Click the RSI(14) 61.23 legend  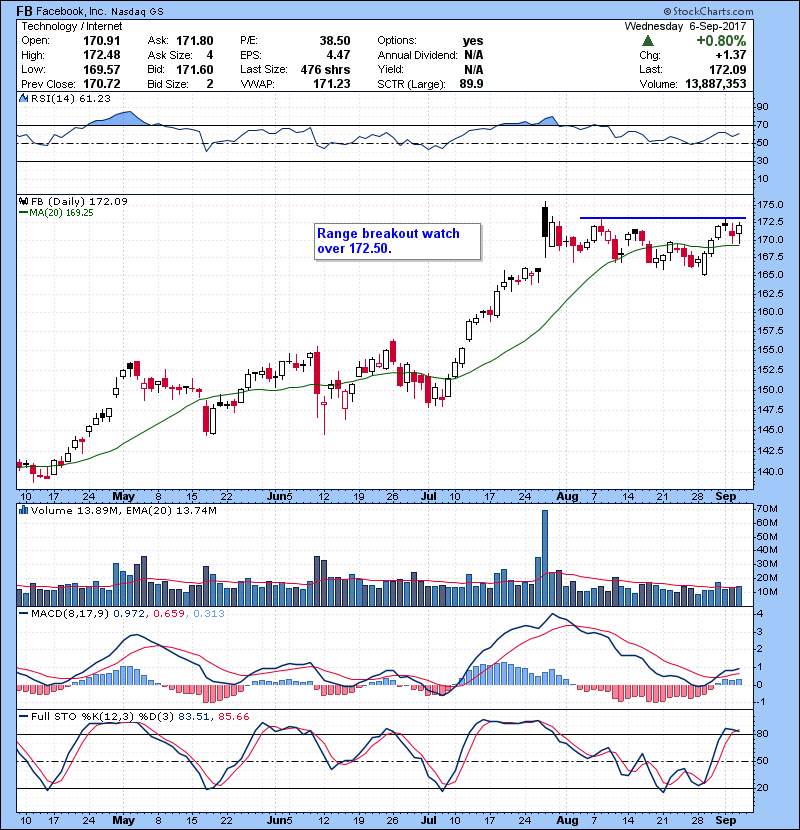click(71, 98)
